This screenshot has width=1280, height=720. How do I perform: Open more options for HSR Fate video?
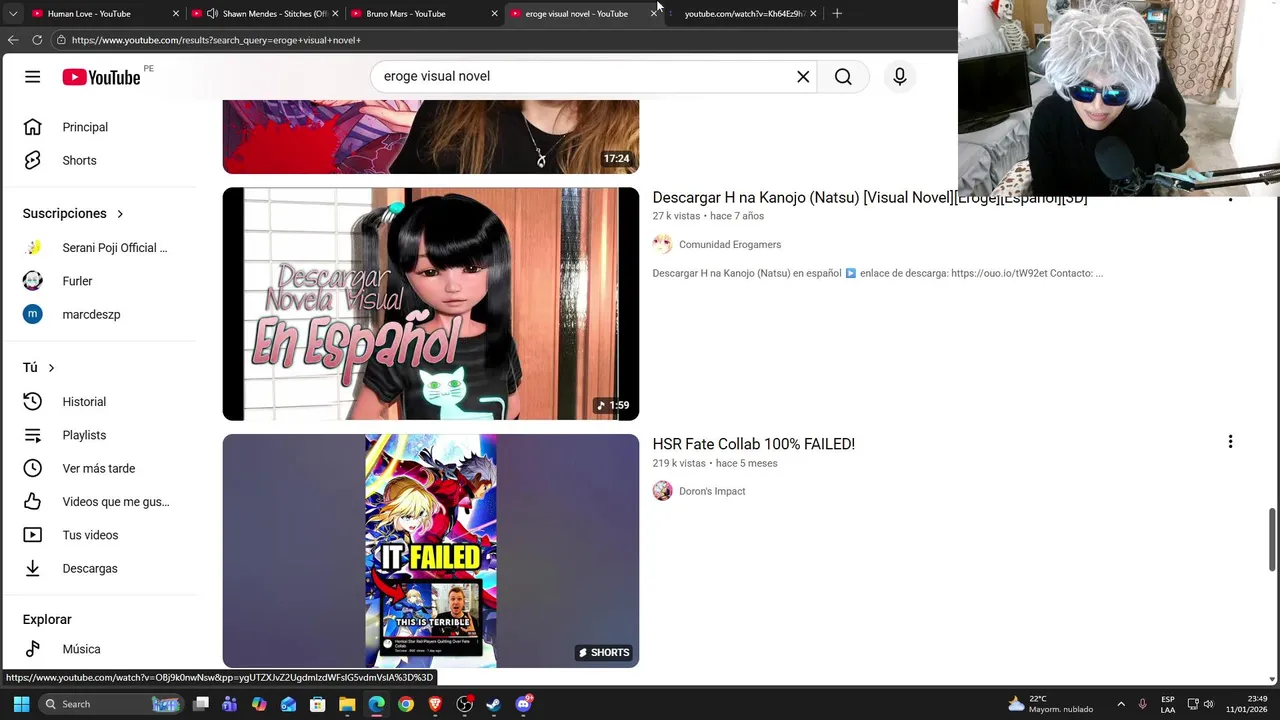[x=1230, y=442]
